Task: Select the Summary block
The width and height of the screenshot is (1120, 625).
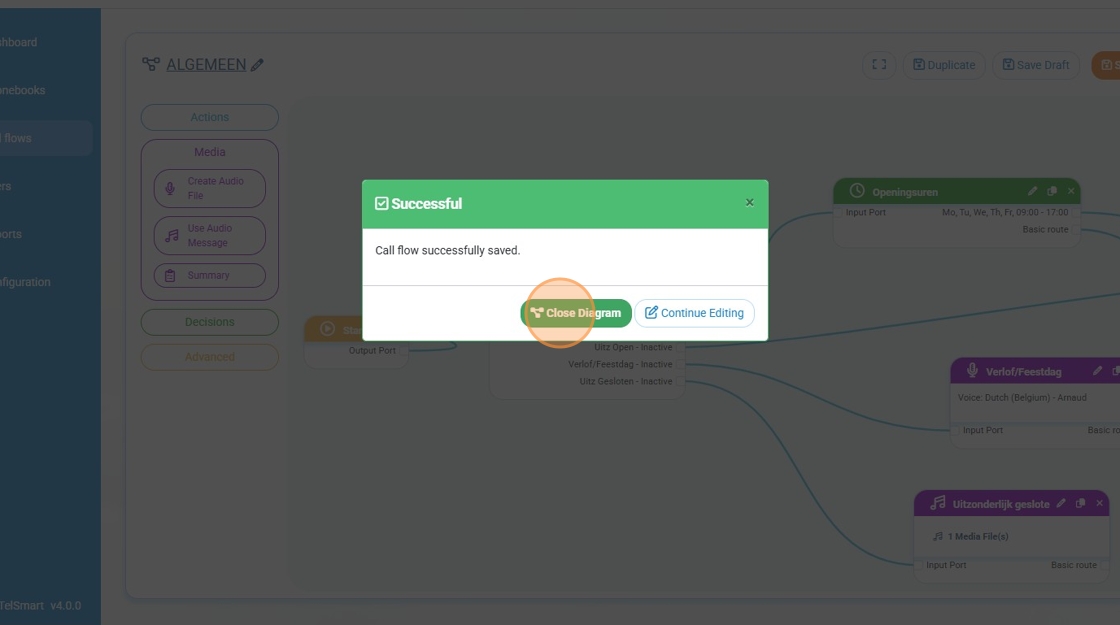Action: click(209, 275)
